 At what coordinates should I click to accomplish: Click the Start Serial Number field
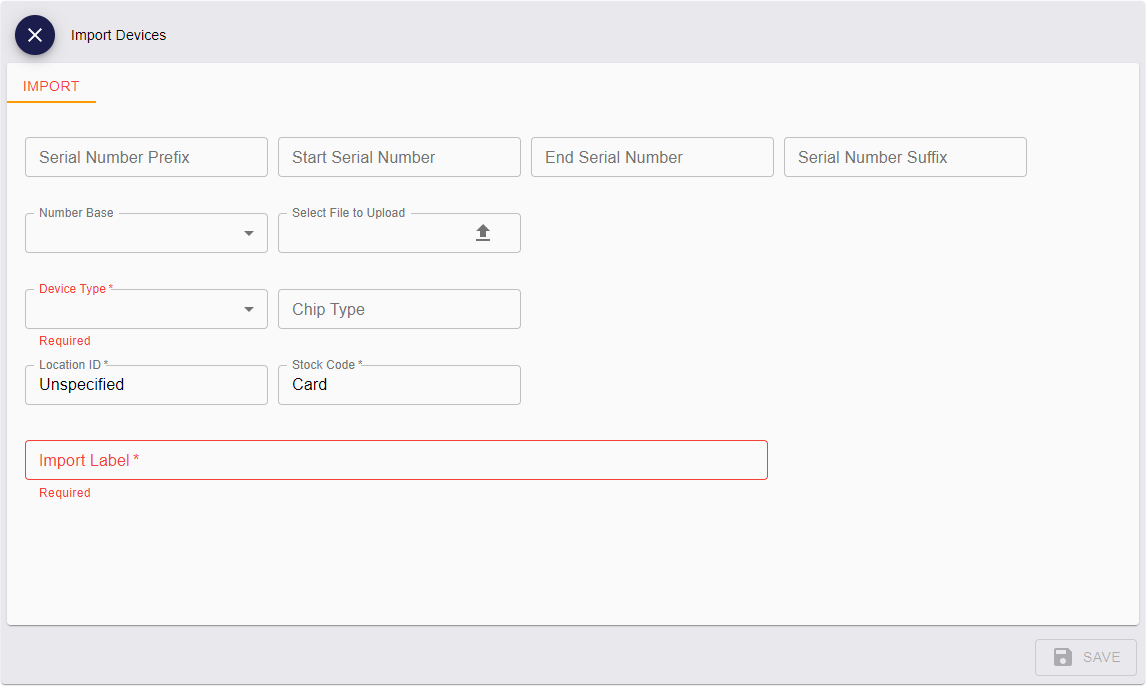[x=399, y=157]
